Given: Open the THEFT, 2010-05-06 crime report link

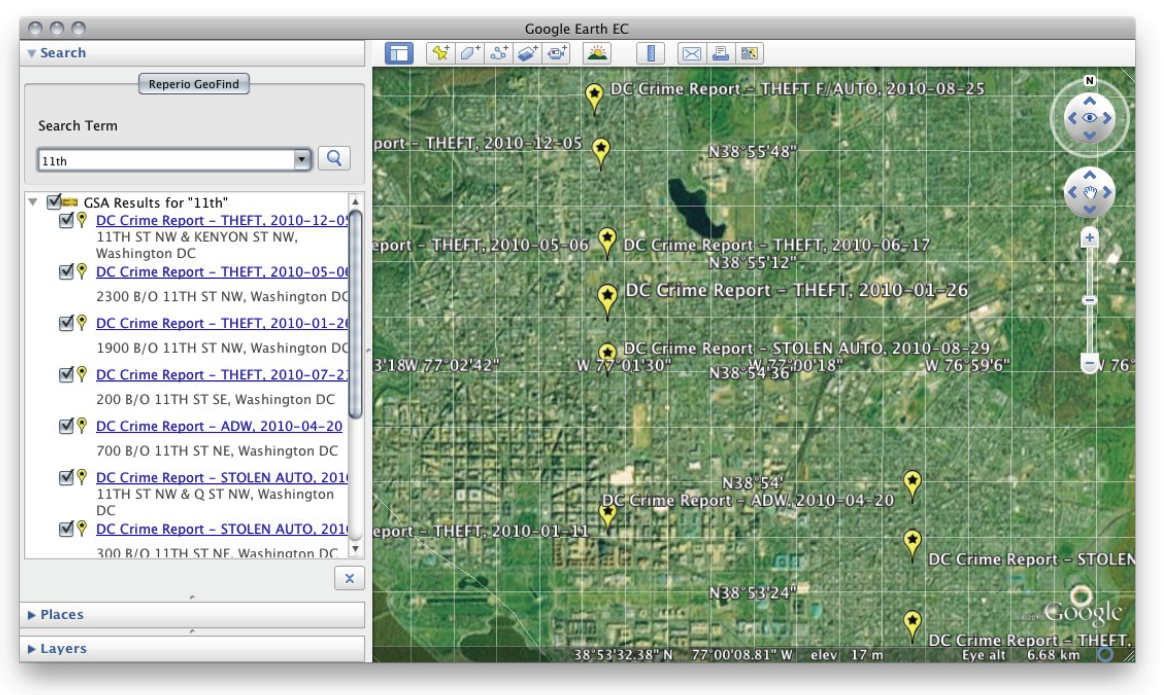Looking at the screenshot, I should (x=222, y=272).
